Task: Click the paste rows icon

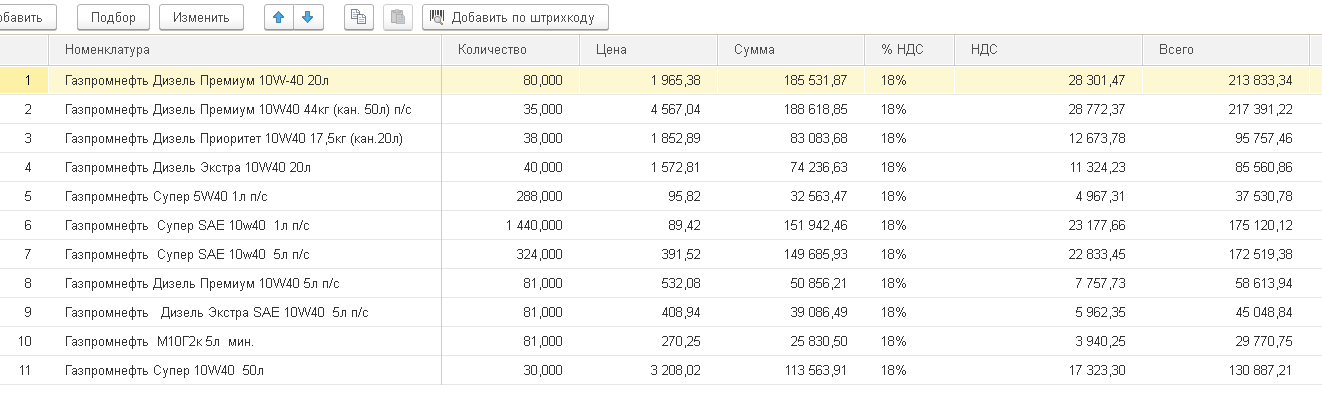Action: 398,17
